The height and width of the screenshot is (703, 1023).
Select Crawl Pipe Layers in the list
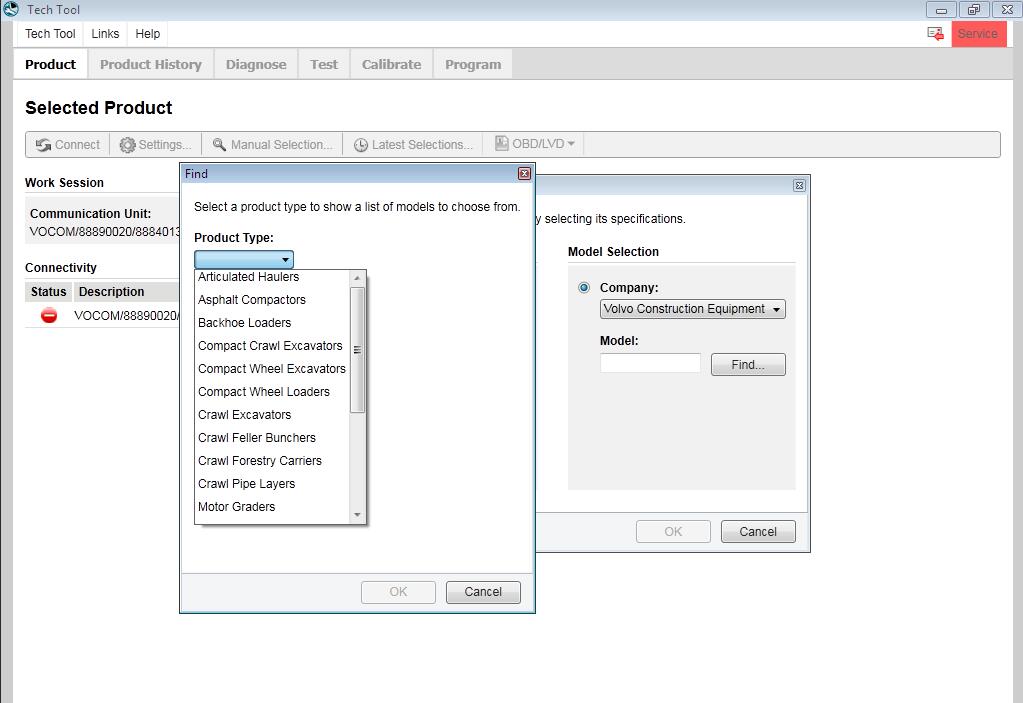[x=272, y=484]
